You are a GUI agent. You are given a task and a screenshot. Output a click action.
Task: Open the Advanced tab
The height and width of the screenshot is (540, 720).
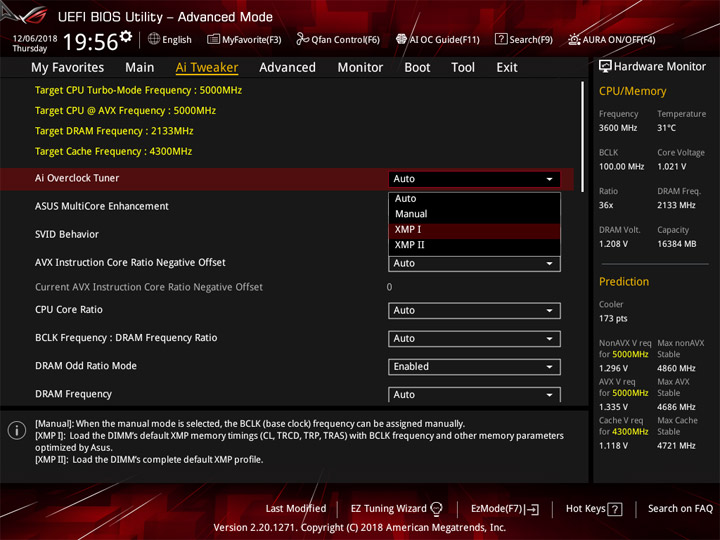pyautogui.click(x=287, y=68)
